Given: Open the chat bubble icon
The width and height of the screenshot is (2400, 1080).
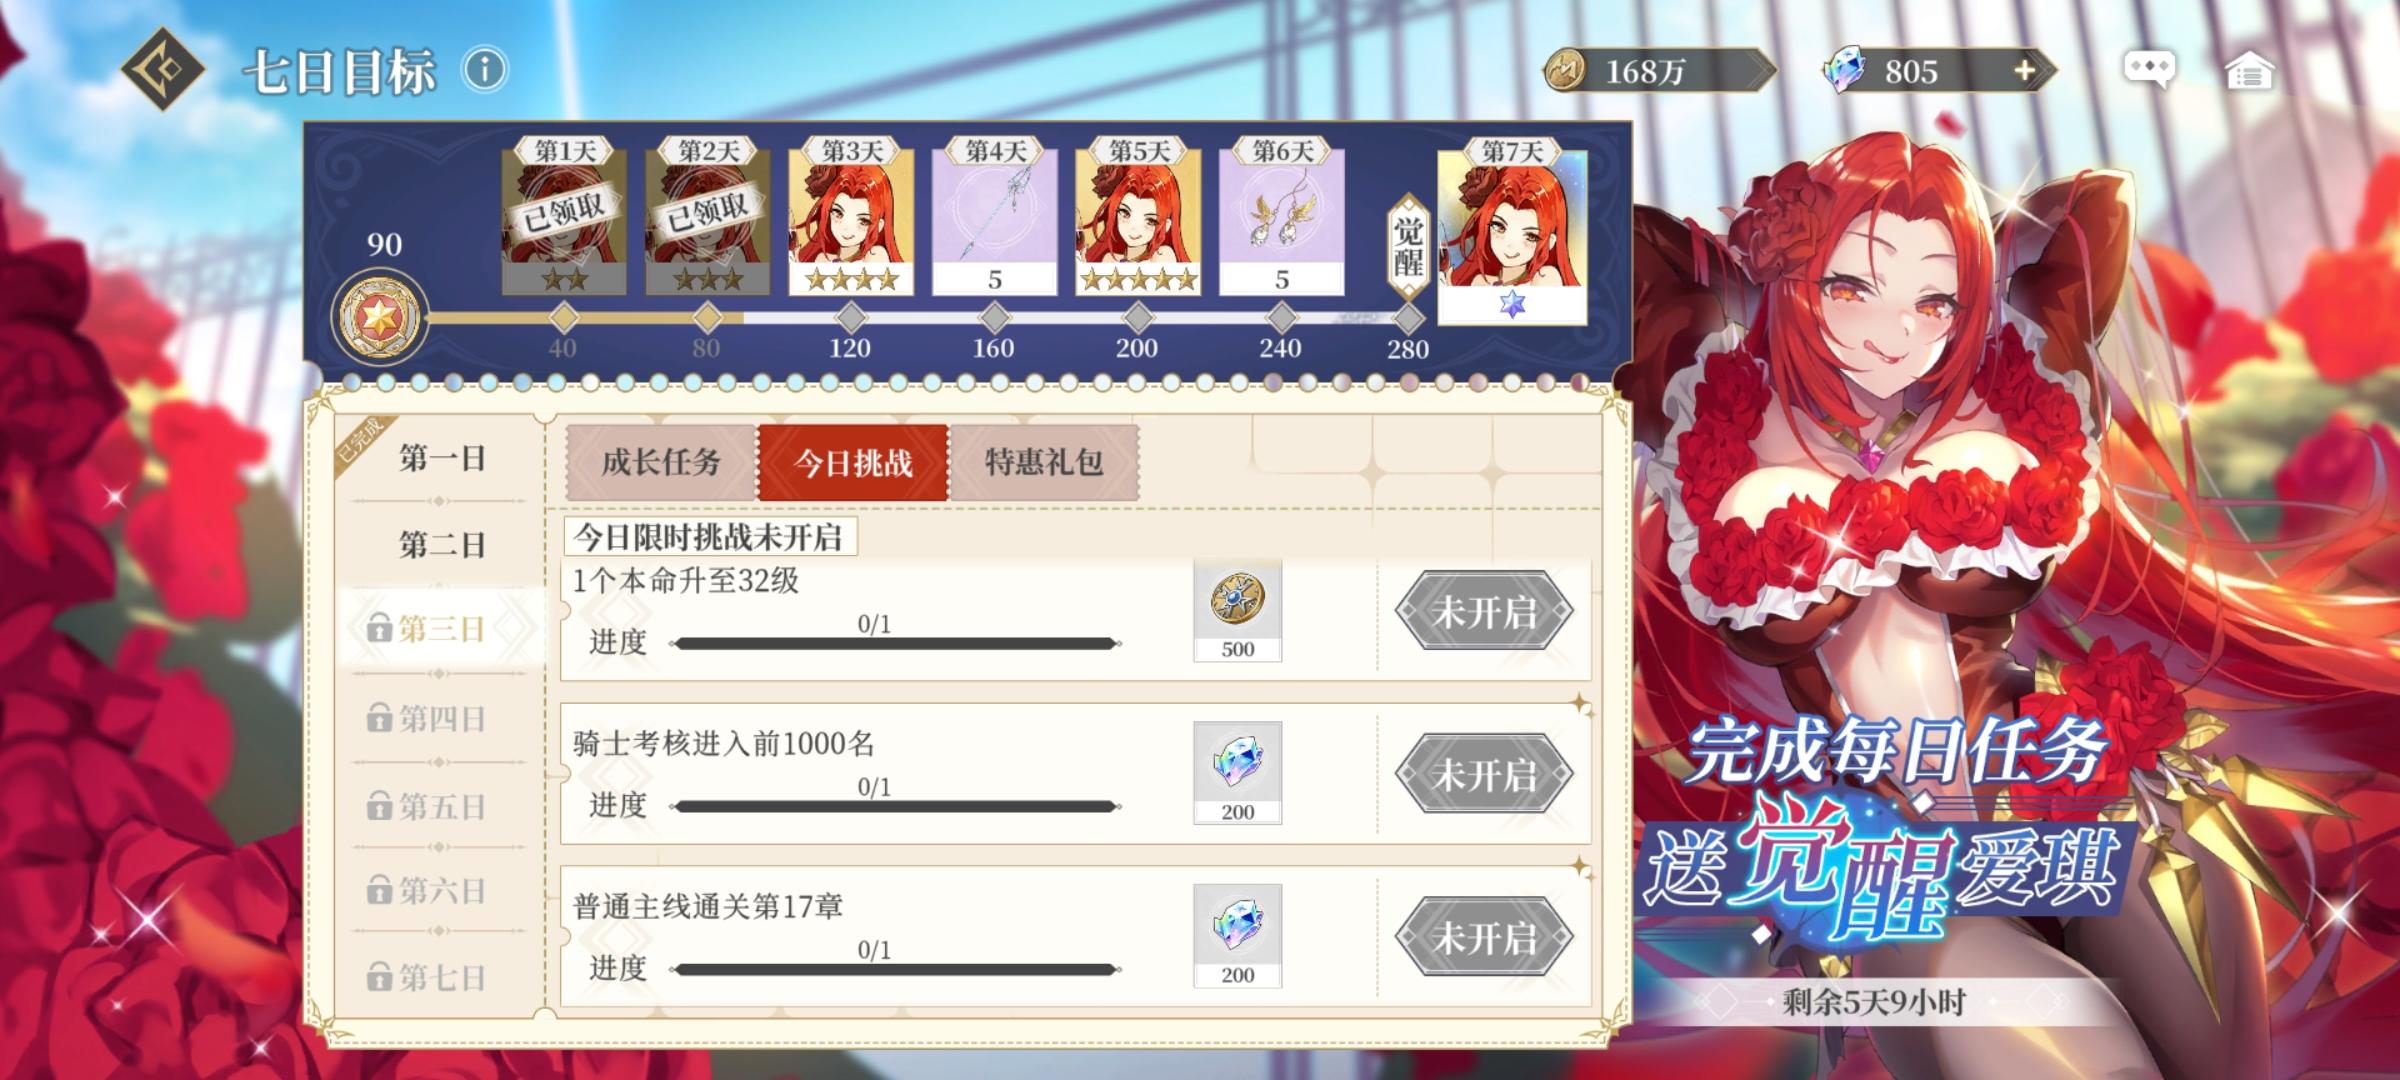Looking at the screenshot, I should pos(2149,70).
